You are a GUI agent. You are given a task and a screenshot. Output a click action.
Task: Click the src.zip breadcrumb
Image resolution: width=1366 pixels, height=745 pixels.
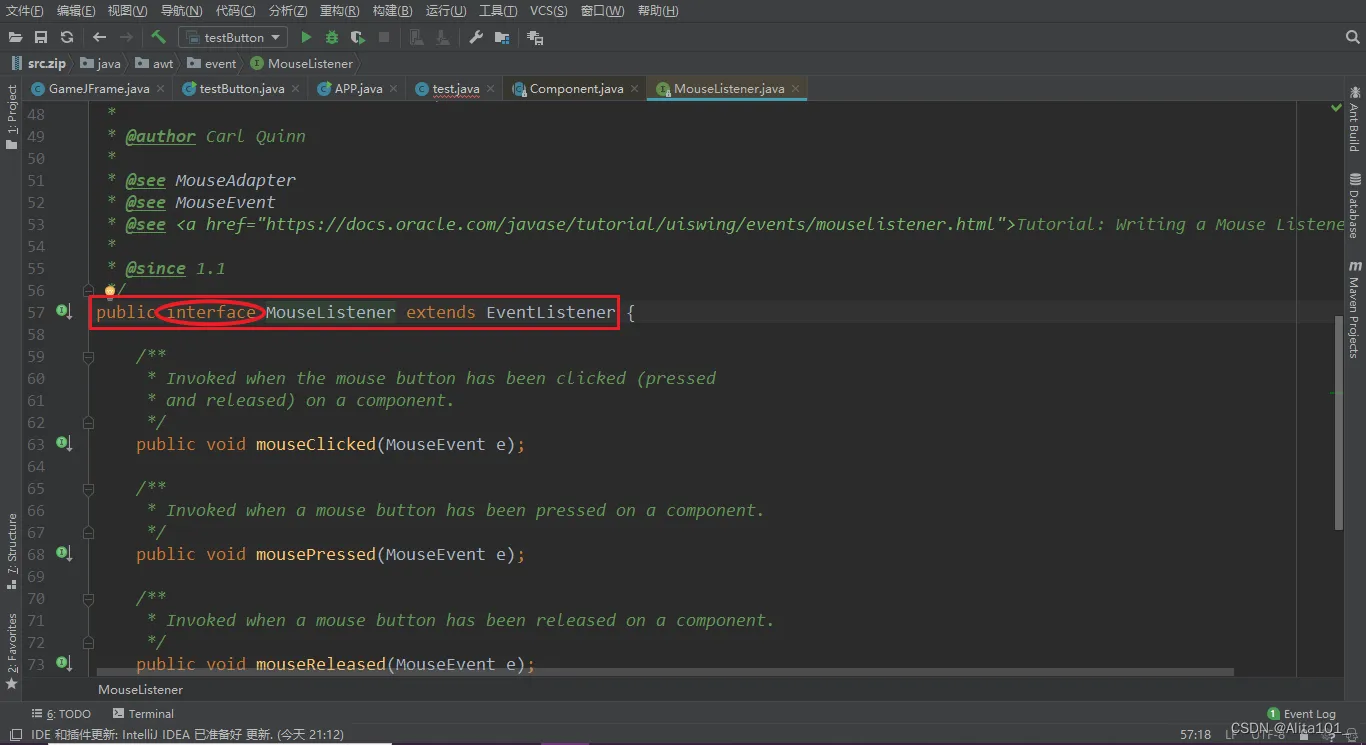click(x=40, y=63)
